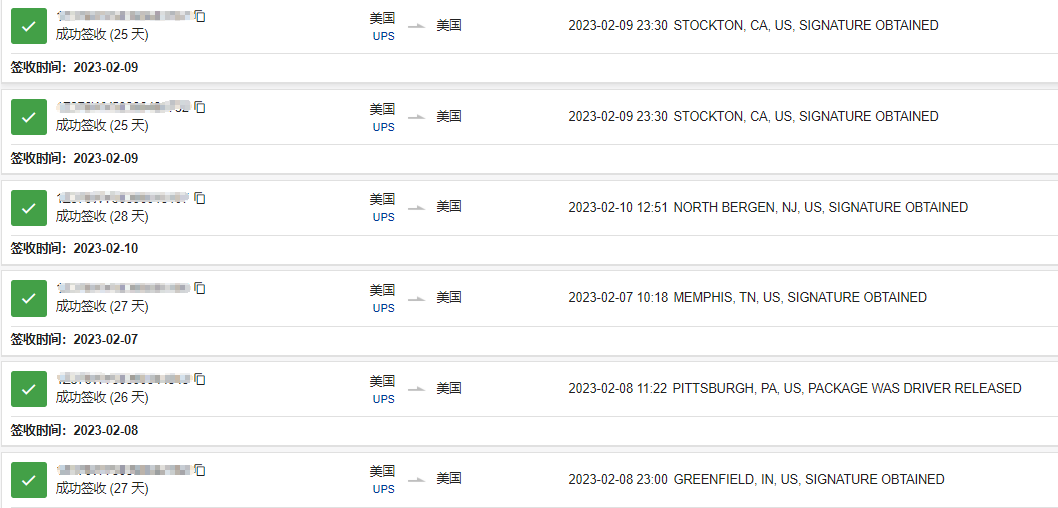1058x508 pixels.
Task: Click copy icon in second Stockton row
Action: pos(200,107)
